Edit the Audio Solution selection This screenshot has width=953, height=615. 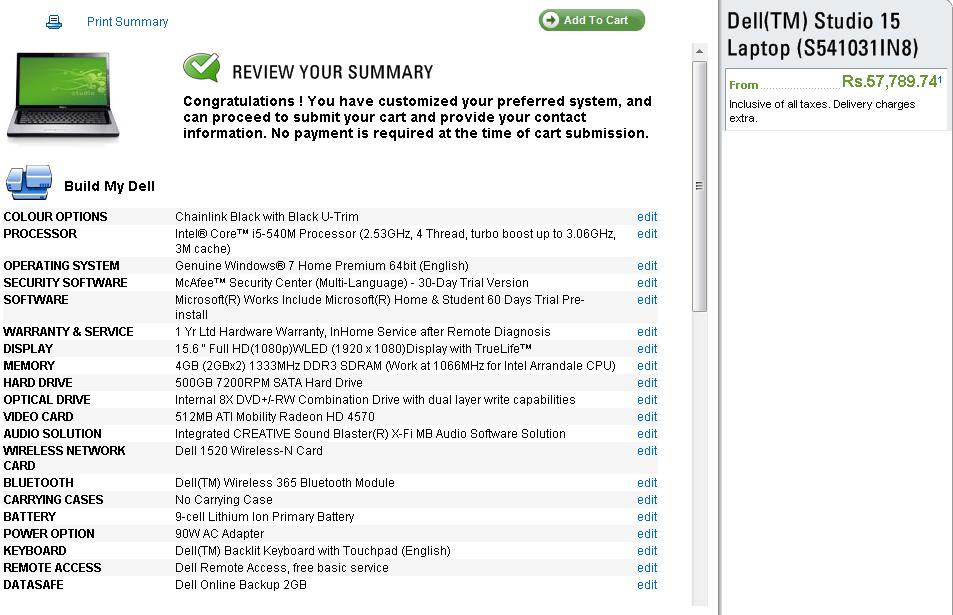[x=647, y=435]
